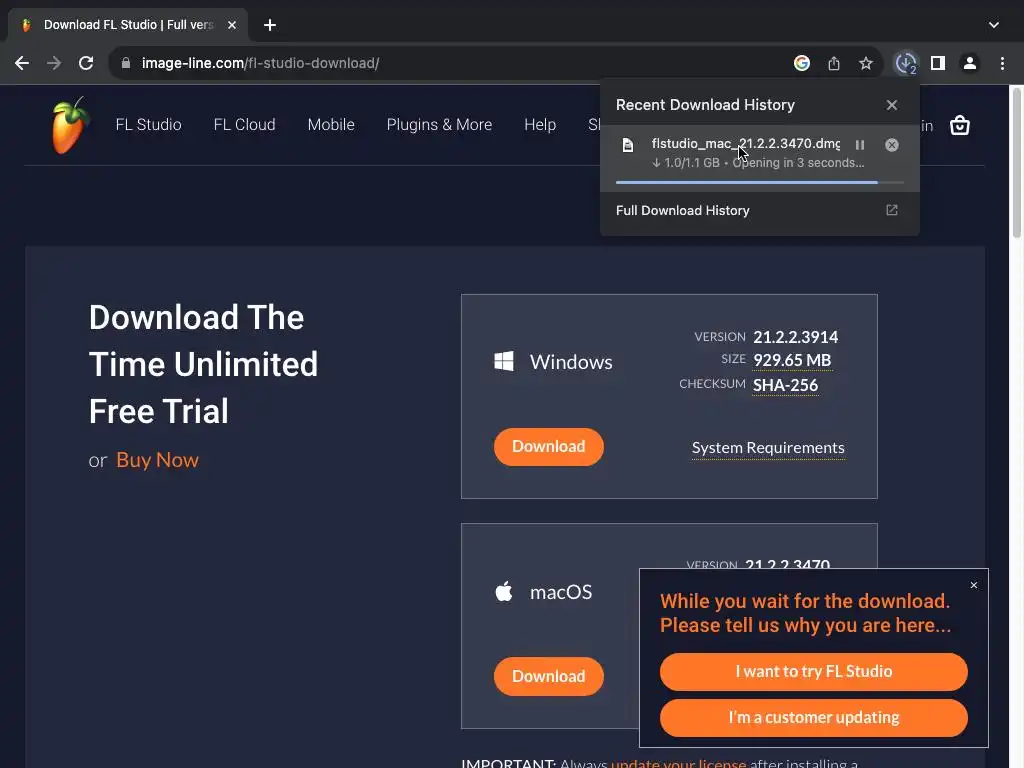Viewport: 1024px width, 768px height.
Task: Bookmark this page with the star icon
Action: 866,63
